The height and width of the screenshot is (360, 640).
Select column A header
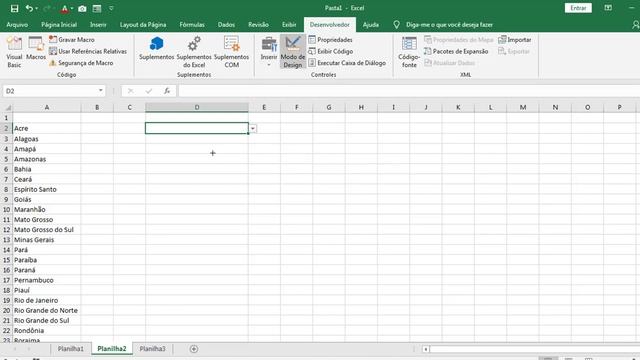(x=47, y=107)
